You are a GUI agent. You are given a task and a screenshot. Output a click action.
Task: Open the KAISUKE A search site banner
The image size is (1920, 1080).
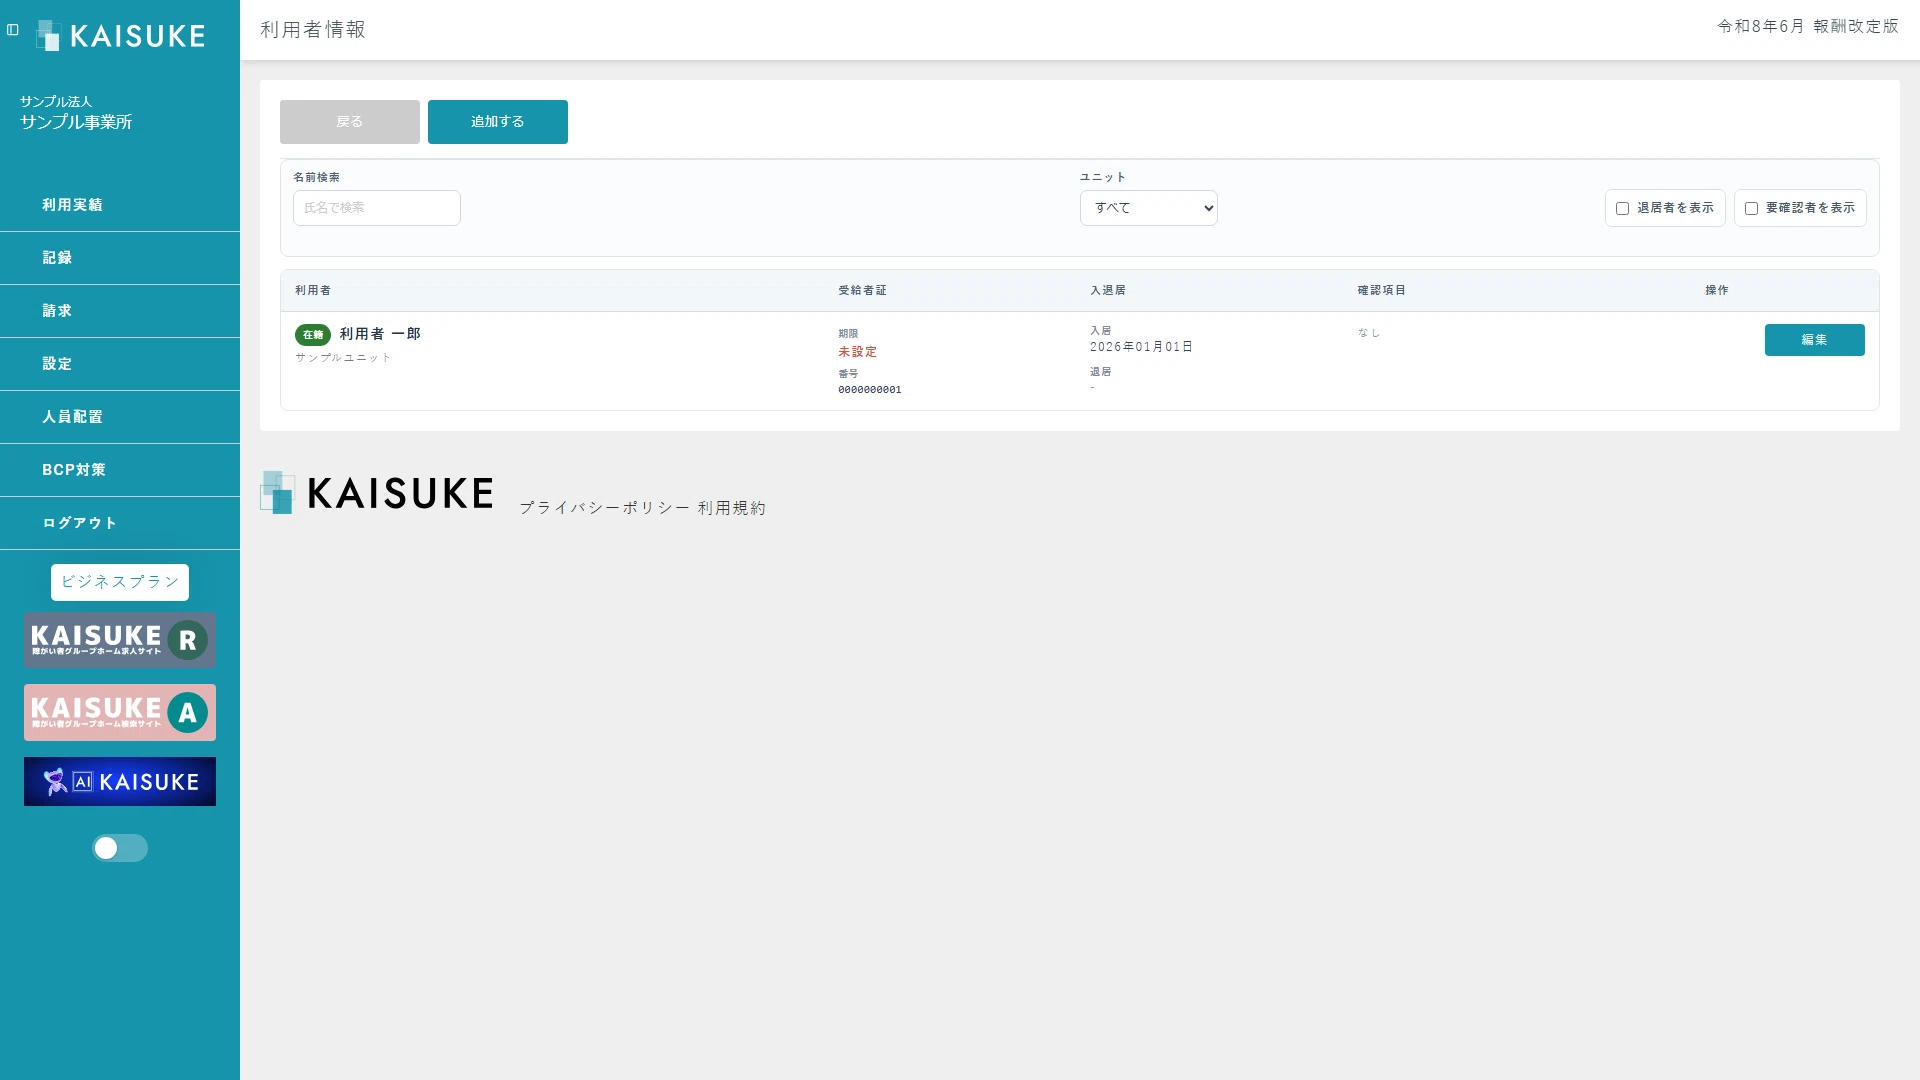120,712
